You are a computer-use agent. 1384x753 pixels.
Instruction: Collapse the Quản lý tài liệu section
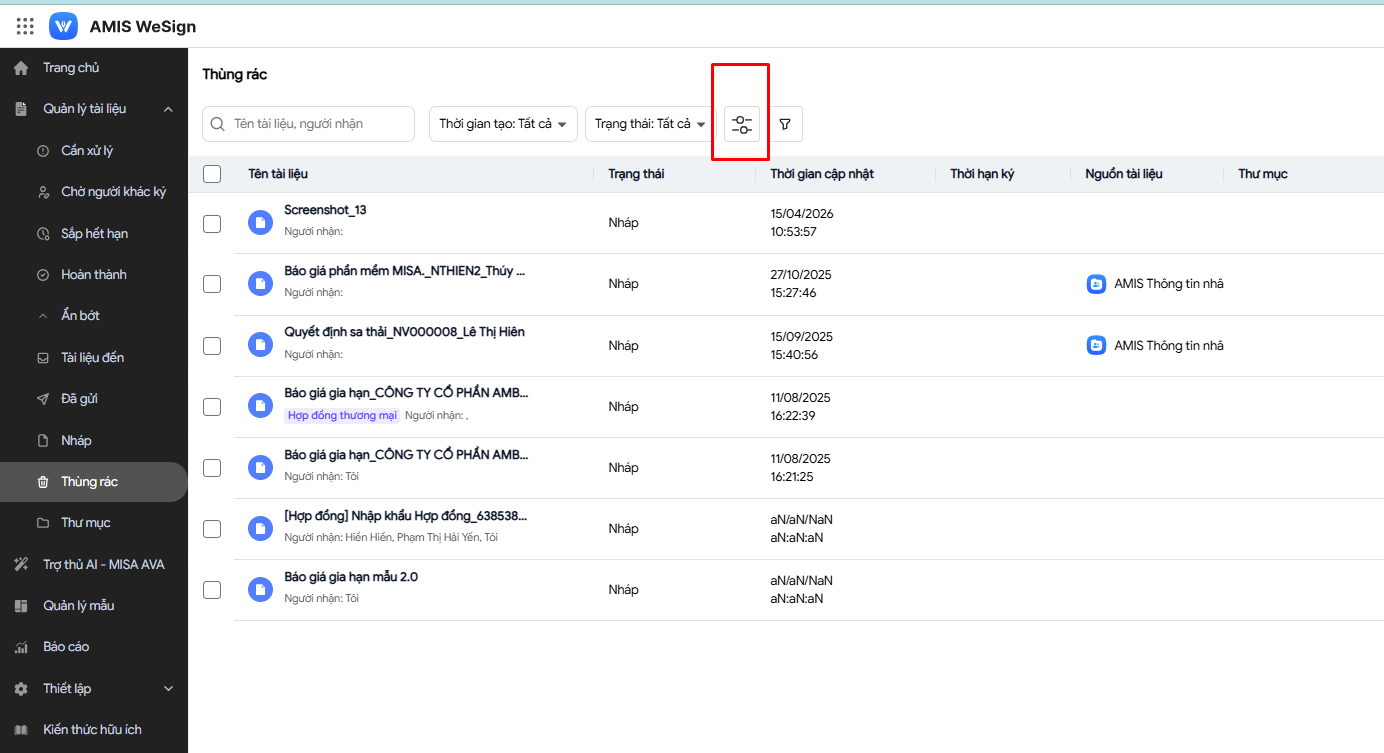click(x=168, y=109)
